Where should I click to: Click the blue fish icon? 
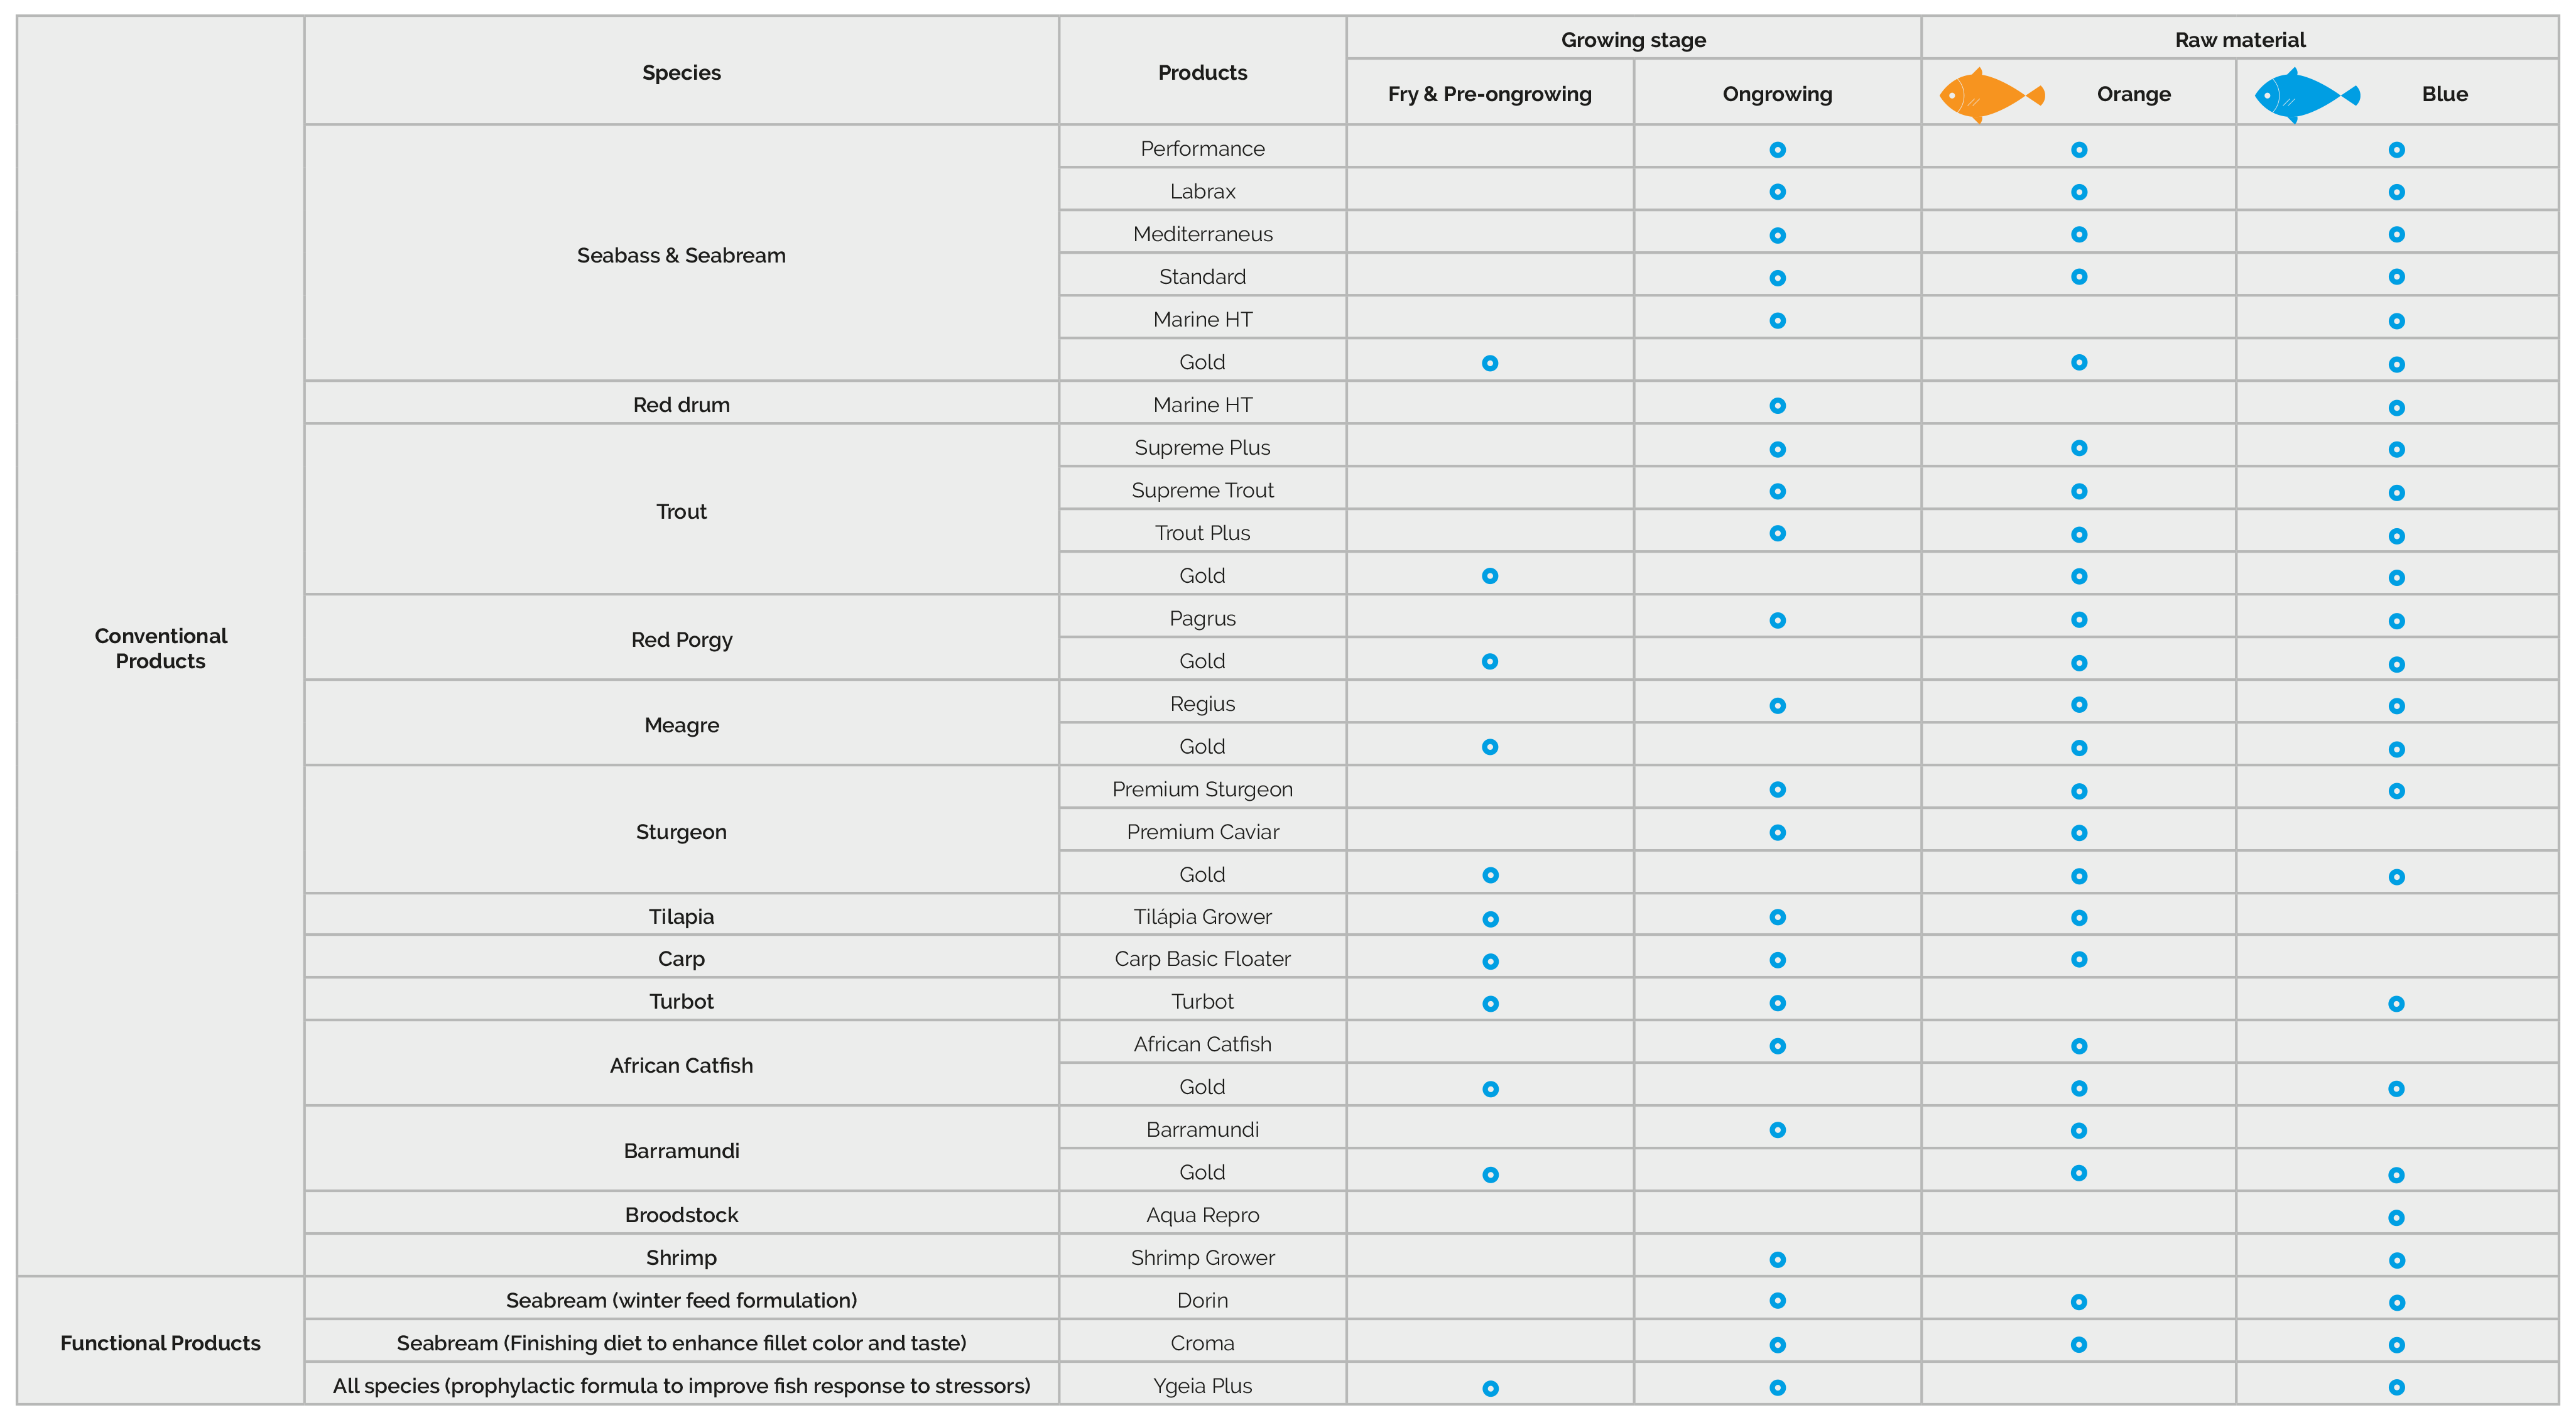[2305, 95]
